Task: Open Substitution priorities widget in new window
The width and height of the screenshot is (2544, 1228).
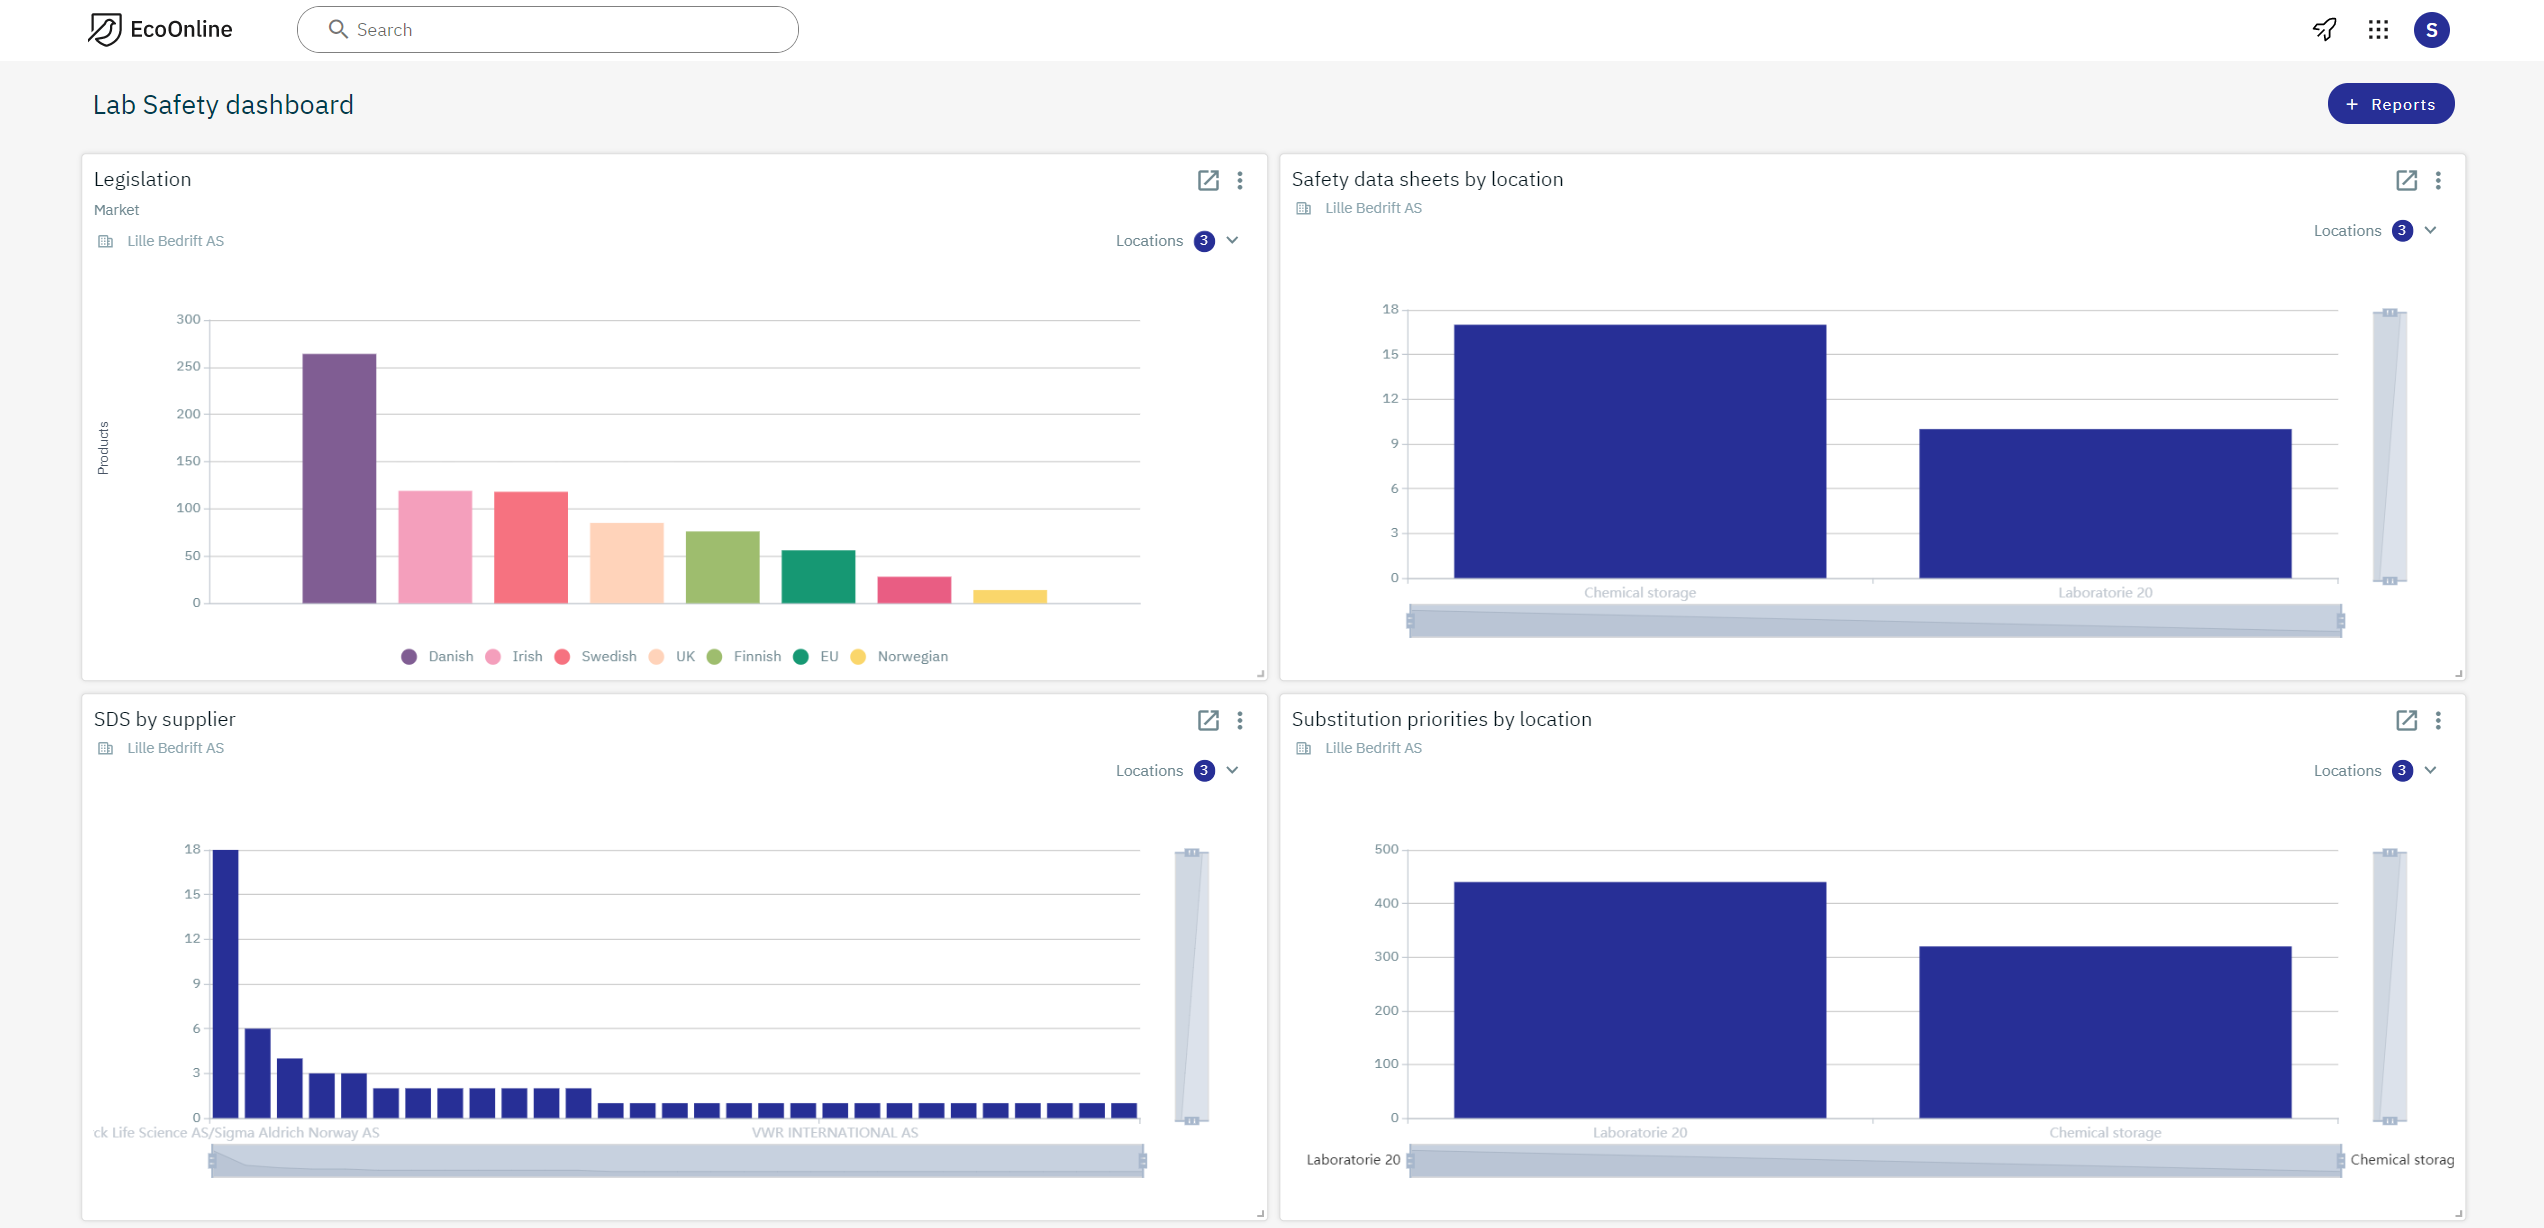Action: pyautogui.click(x=2406, y=720)
